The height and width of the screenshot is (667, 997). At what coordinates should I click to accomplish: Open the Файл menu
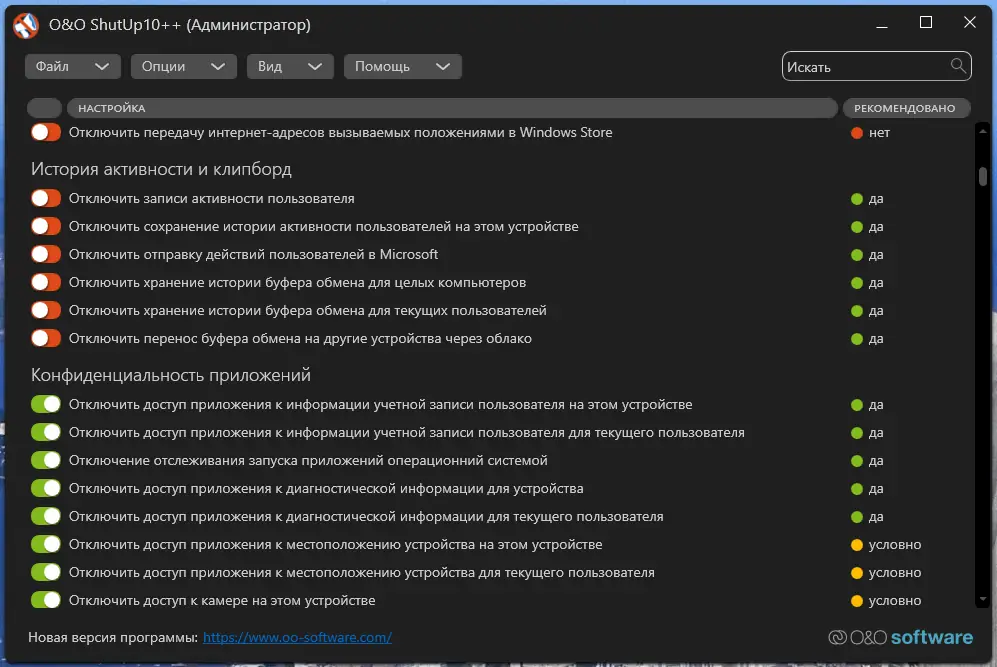coord(72,67)
